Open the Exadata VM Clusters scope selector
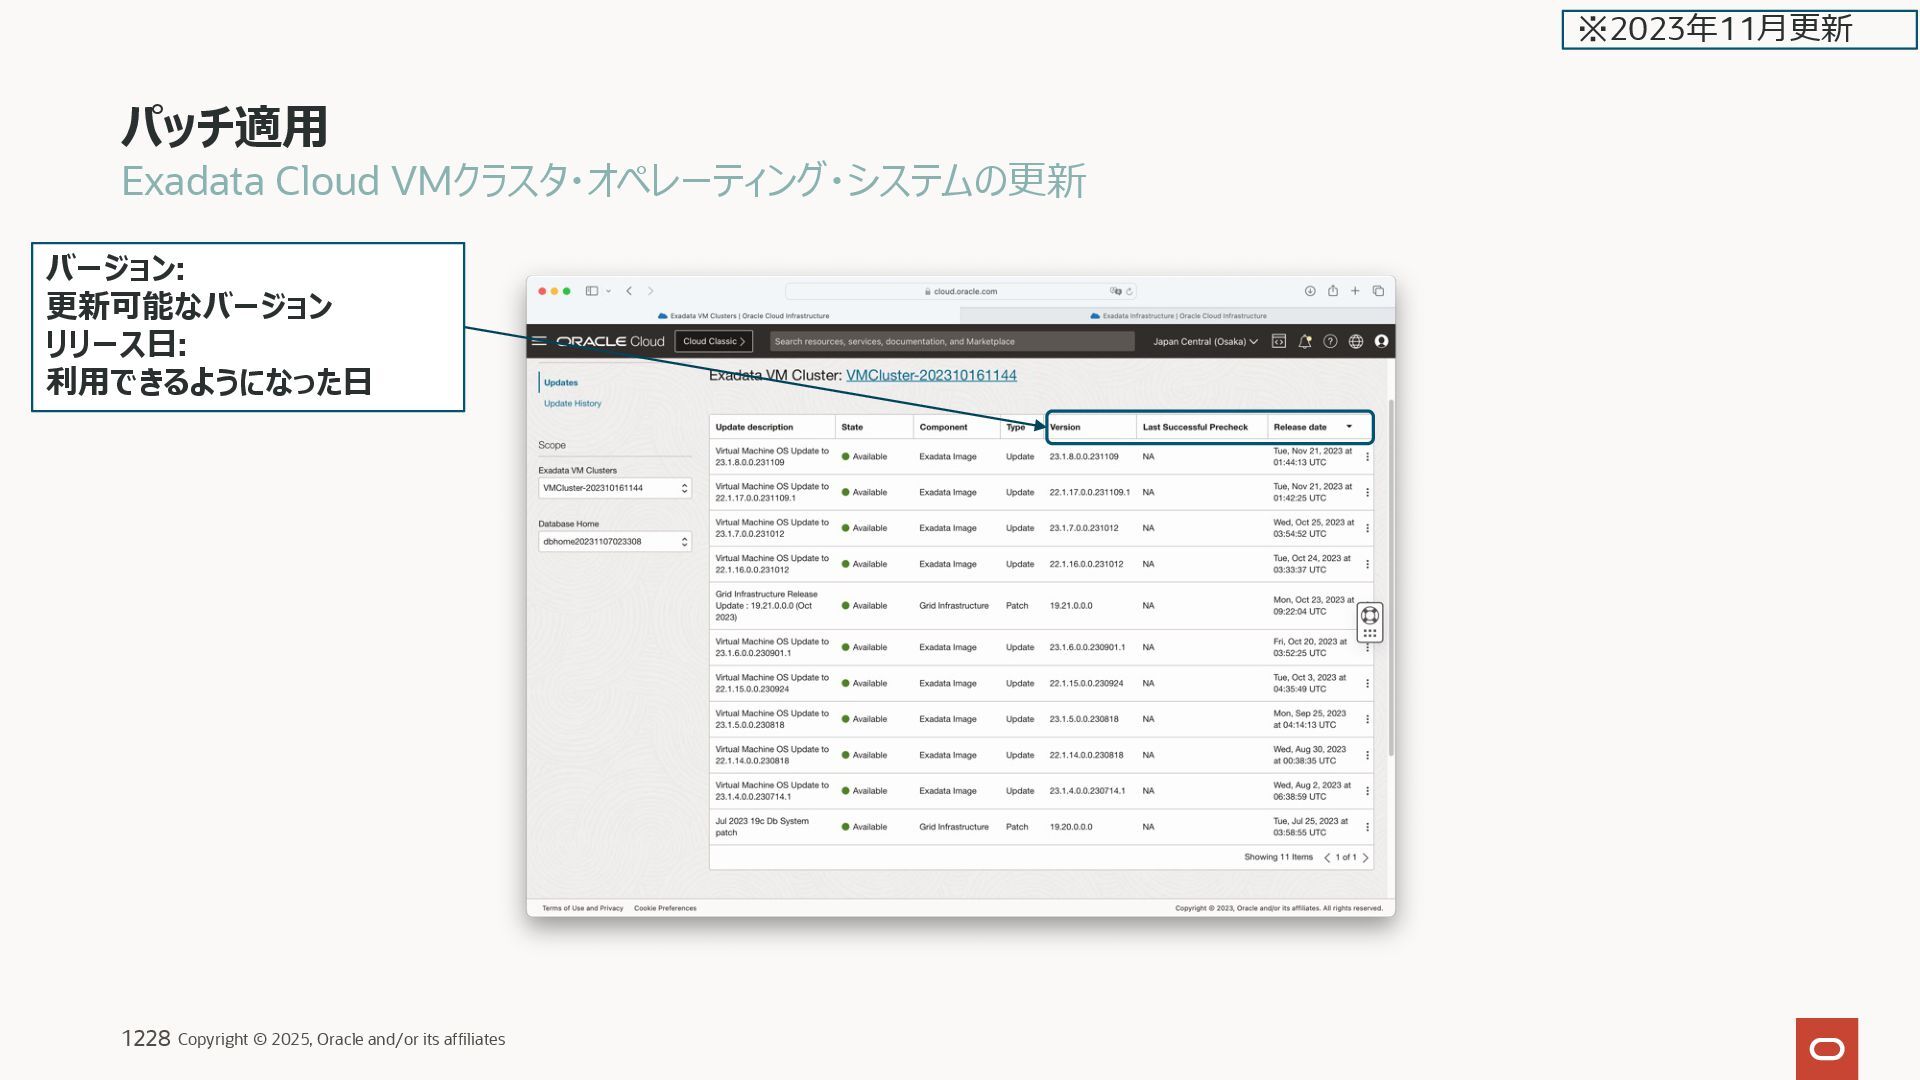The image size is (1920, 1080). 614,488
